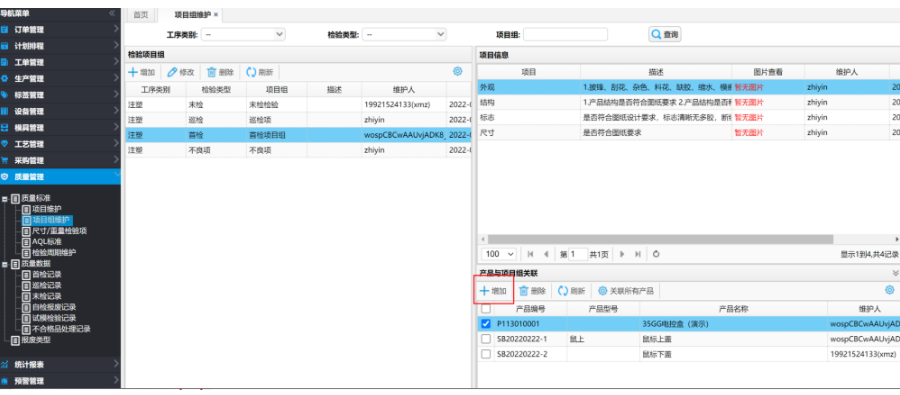Open 巡检记录 tree item
The image size is (900, 395).
pos(46,285)
